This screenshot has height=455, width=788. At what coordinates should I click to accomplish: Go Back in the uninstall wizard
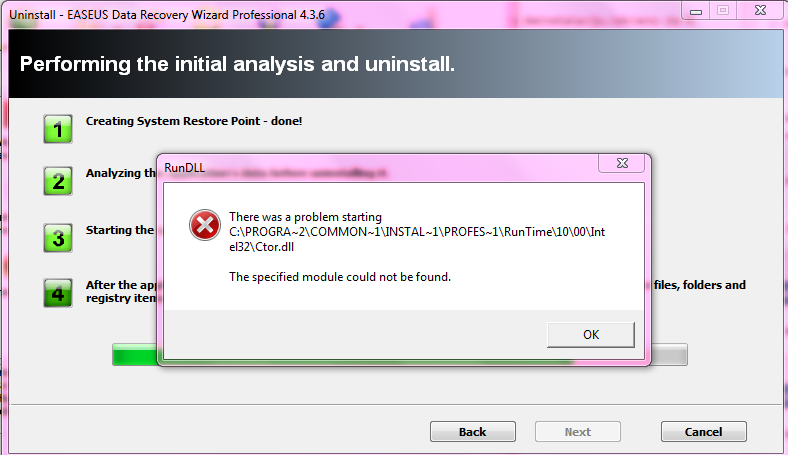(x=472, y=432)
